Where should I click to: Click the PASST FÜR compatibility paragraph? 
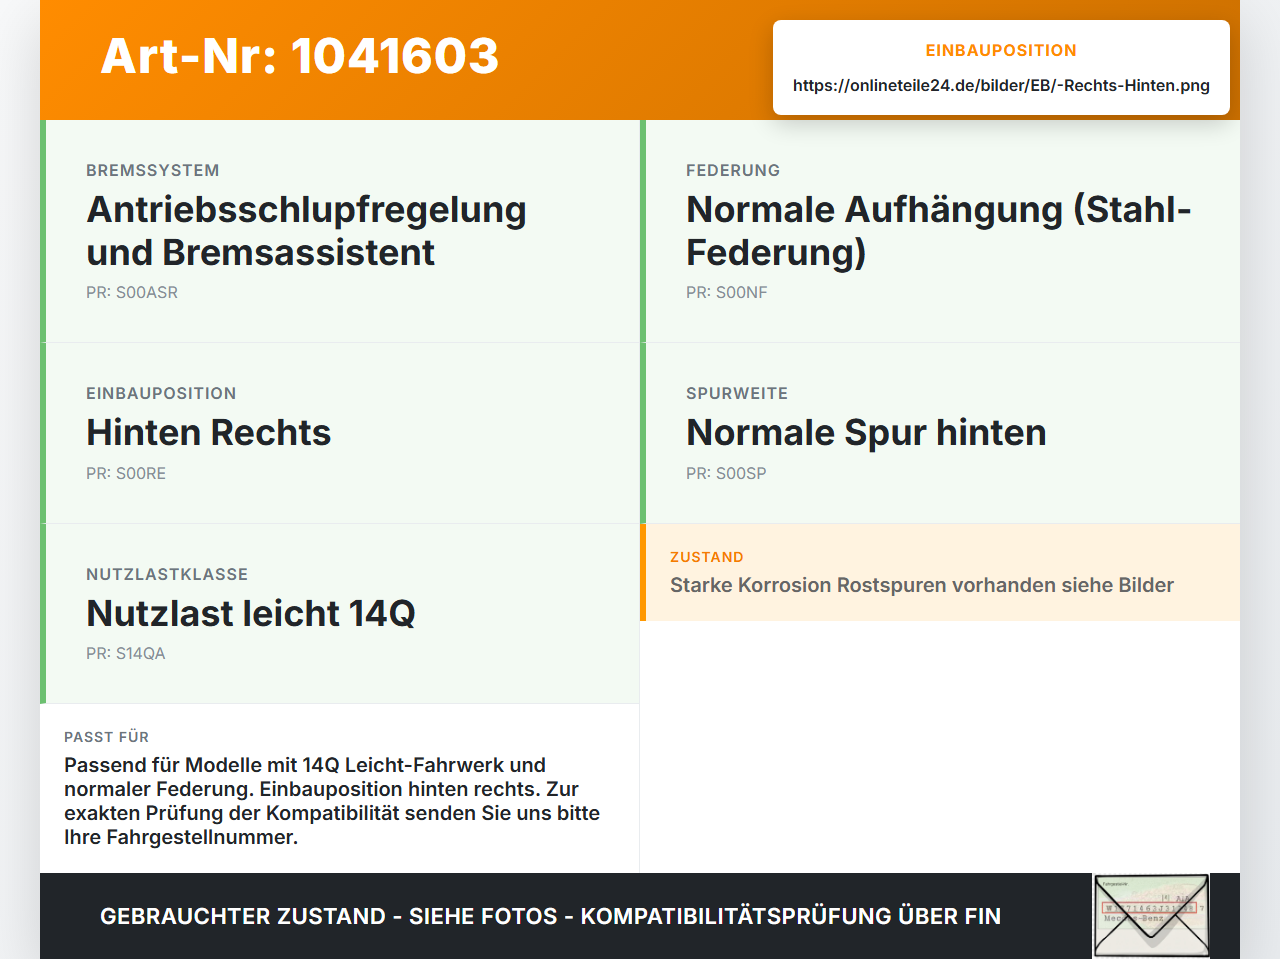332,801
